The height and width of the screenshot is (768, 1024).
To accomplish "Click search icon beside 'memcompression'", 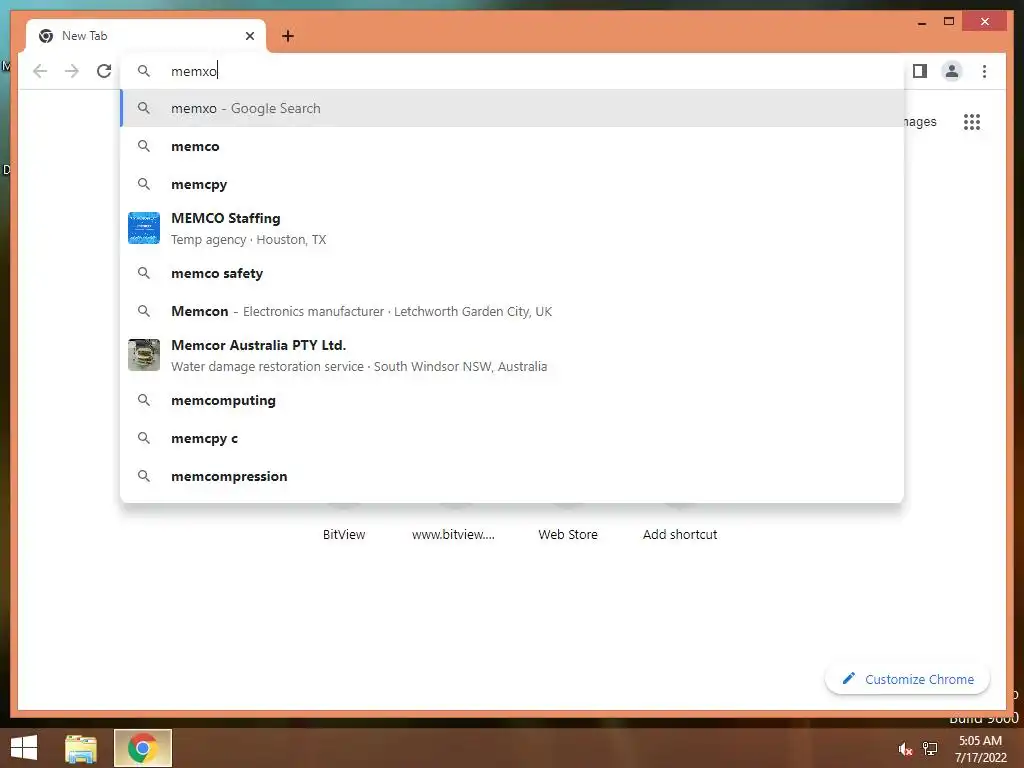I will (x=144, y=476).
